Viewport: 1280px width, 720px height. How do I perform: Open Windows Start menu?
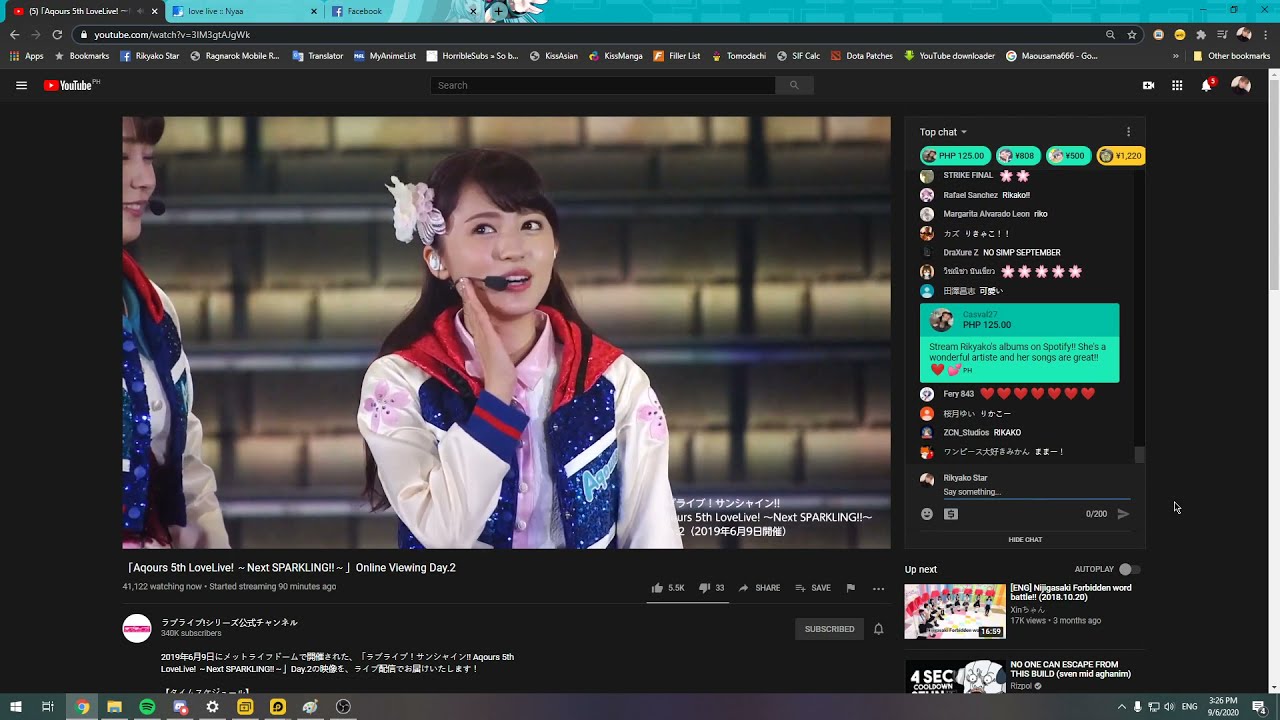click(16, 707)
